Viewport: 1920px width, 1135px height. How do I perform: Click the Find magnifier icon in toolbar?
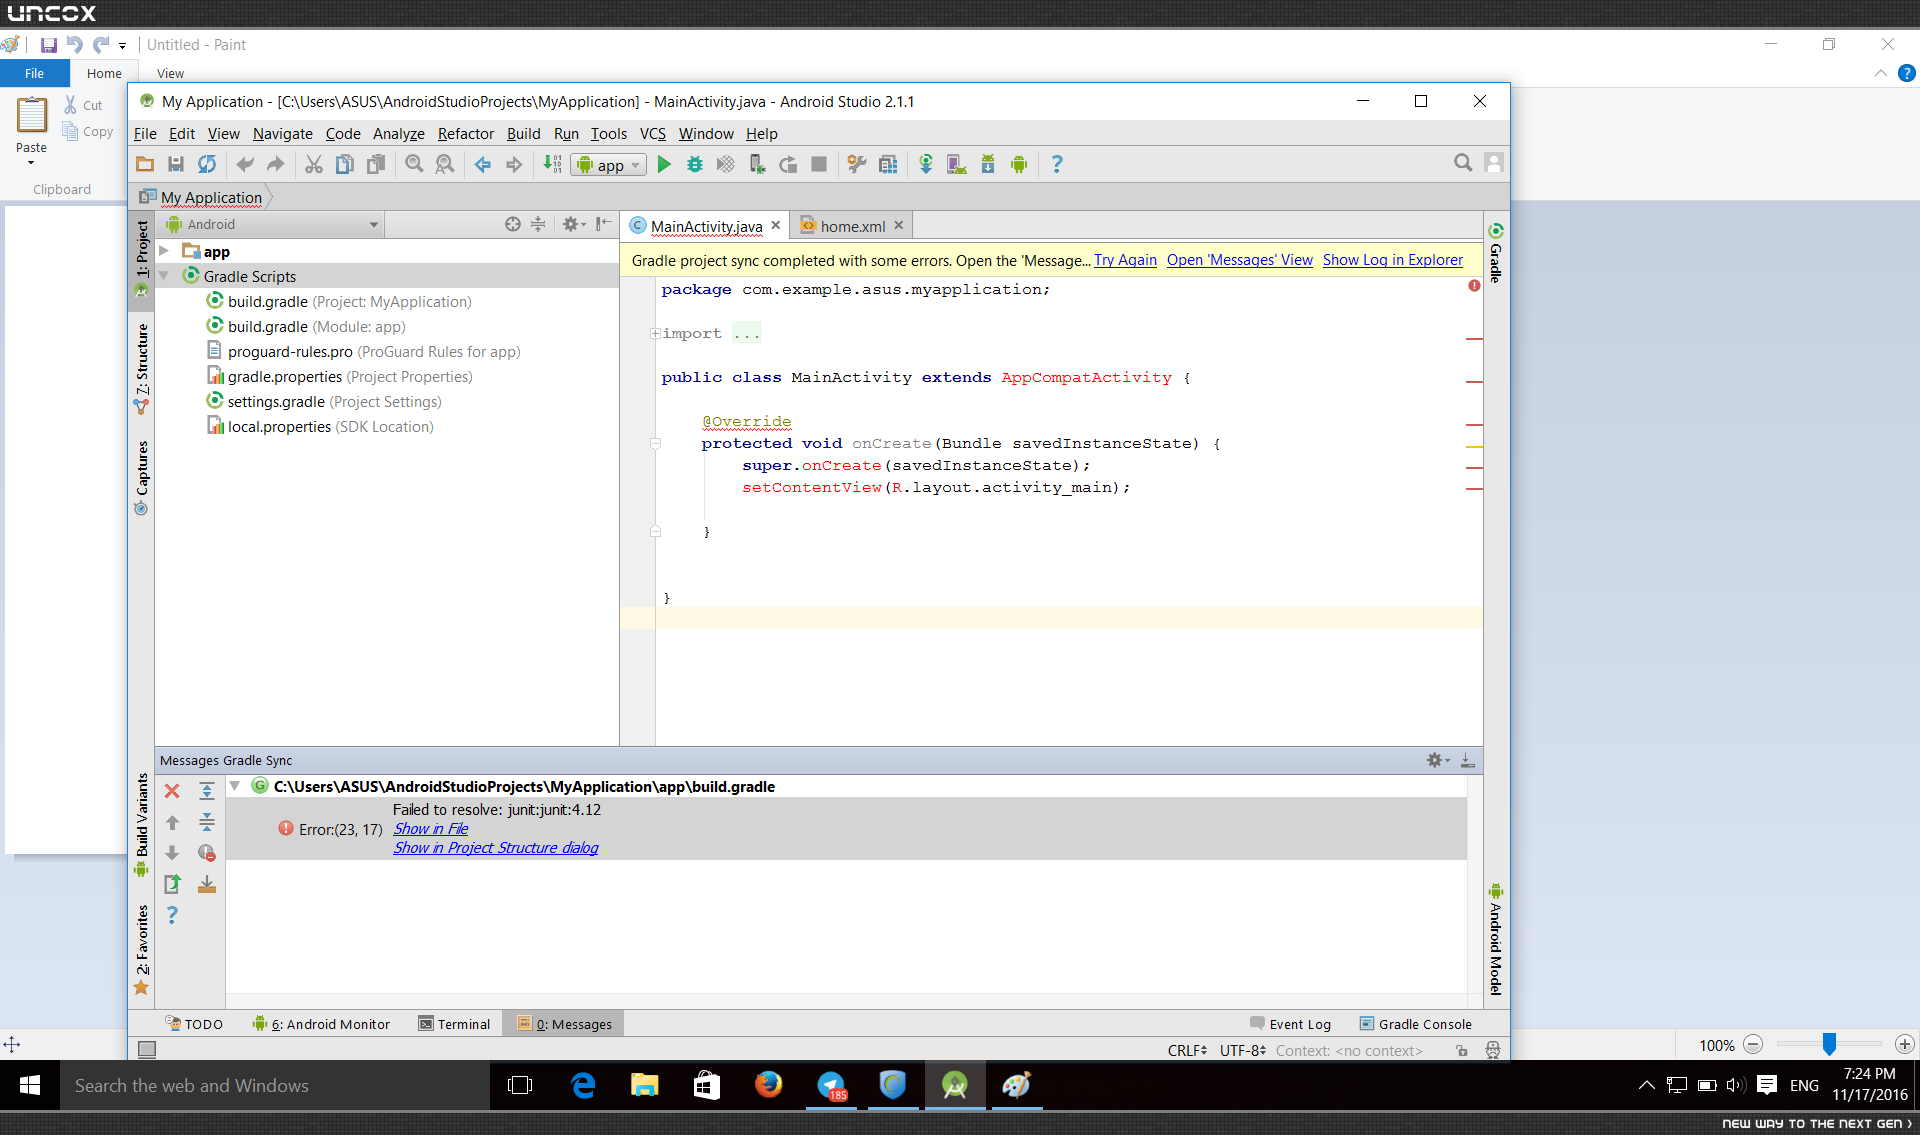pyautogui.click(x=414, y=165)
